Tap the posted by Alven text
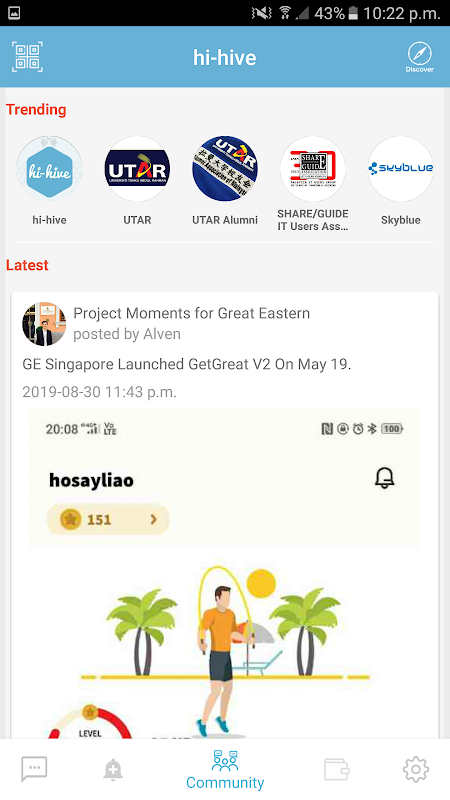Screen dimensions: 450x800 [127, 334]
